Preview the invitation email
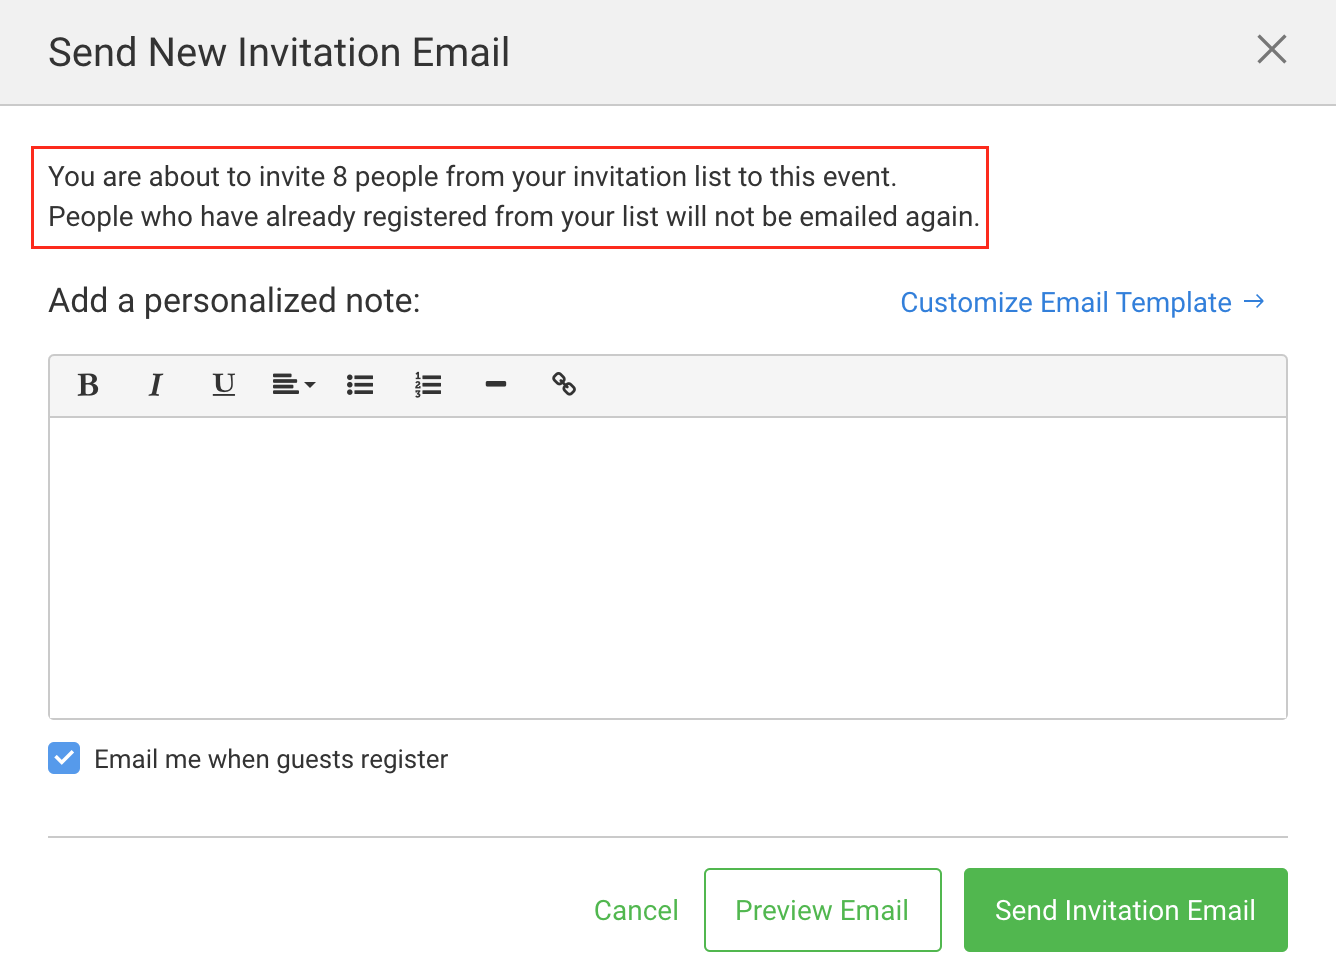 pyautogui.click(x=822, y=910)
